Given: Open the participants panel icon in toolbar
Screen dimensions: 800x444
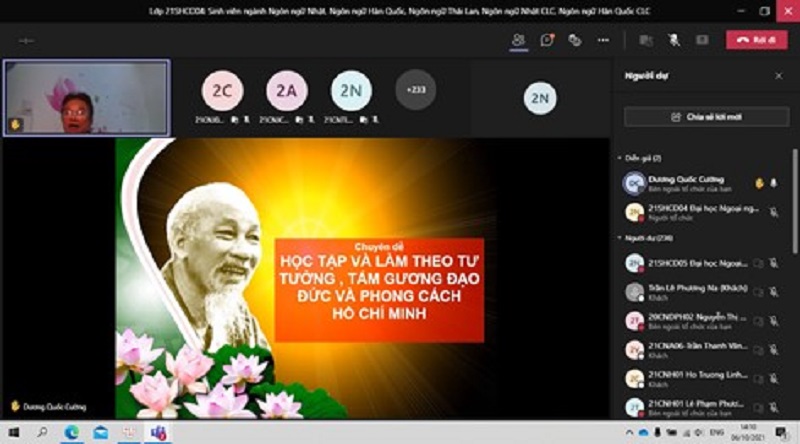Looking at the screenshot, I should 518,40.
